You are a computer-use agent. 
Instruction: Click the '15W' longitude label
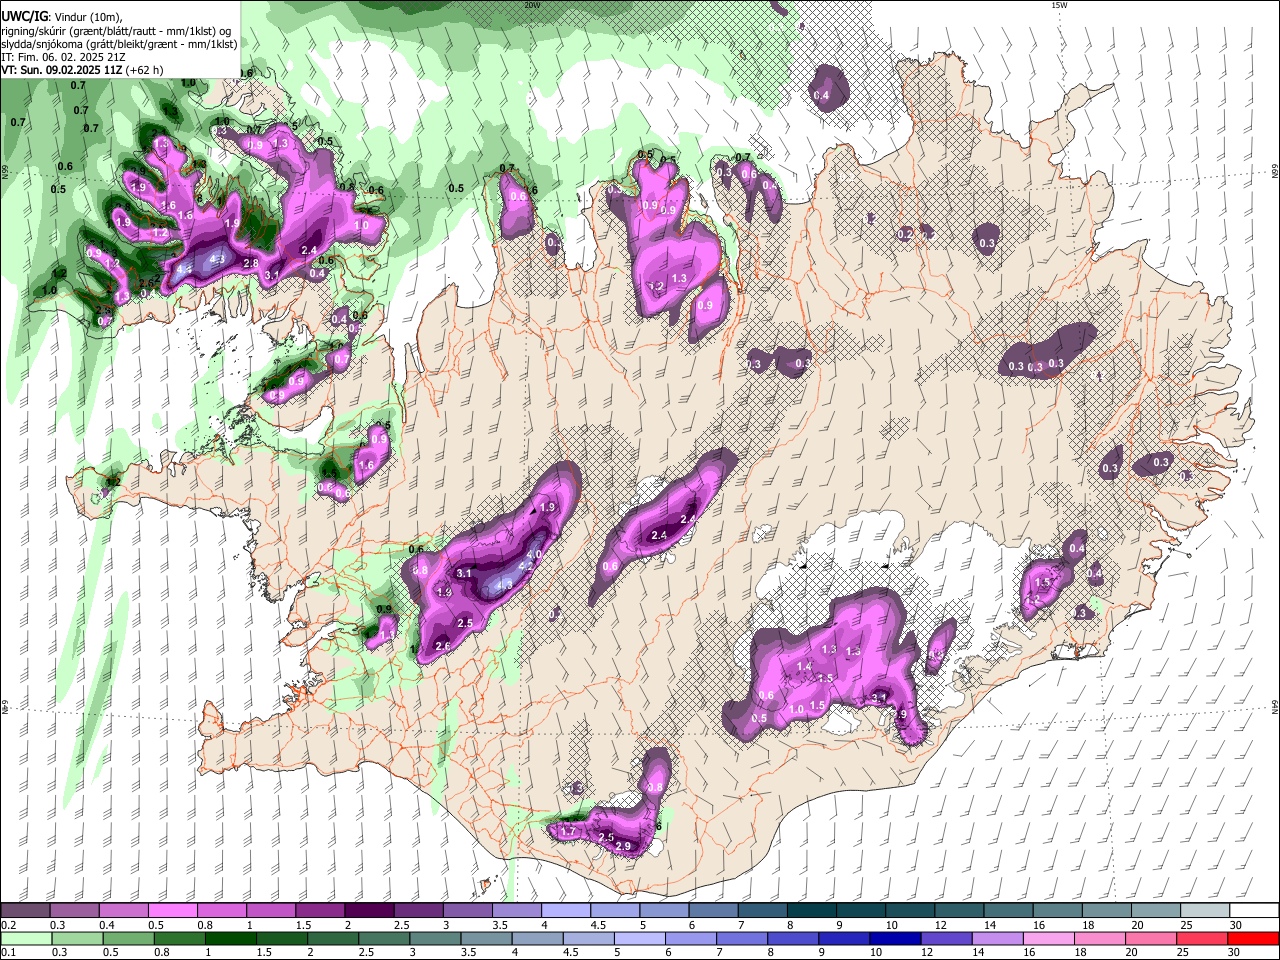pos(1059,5)
